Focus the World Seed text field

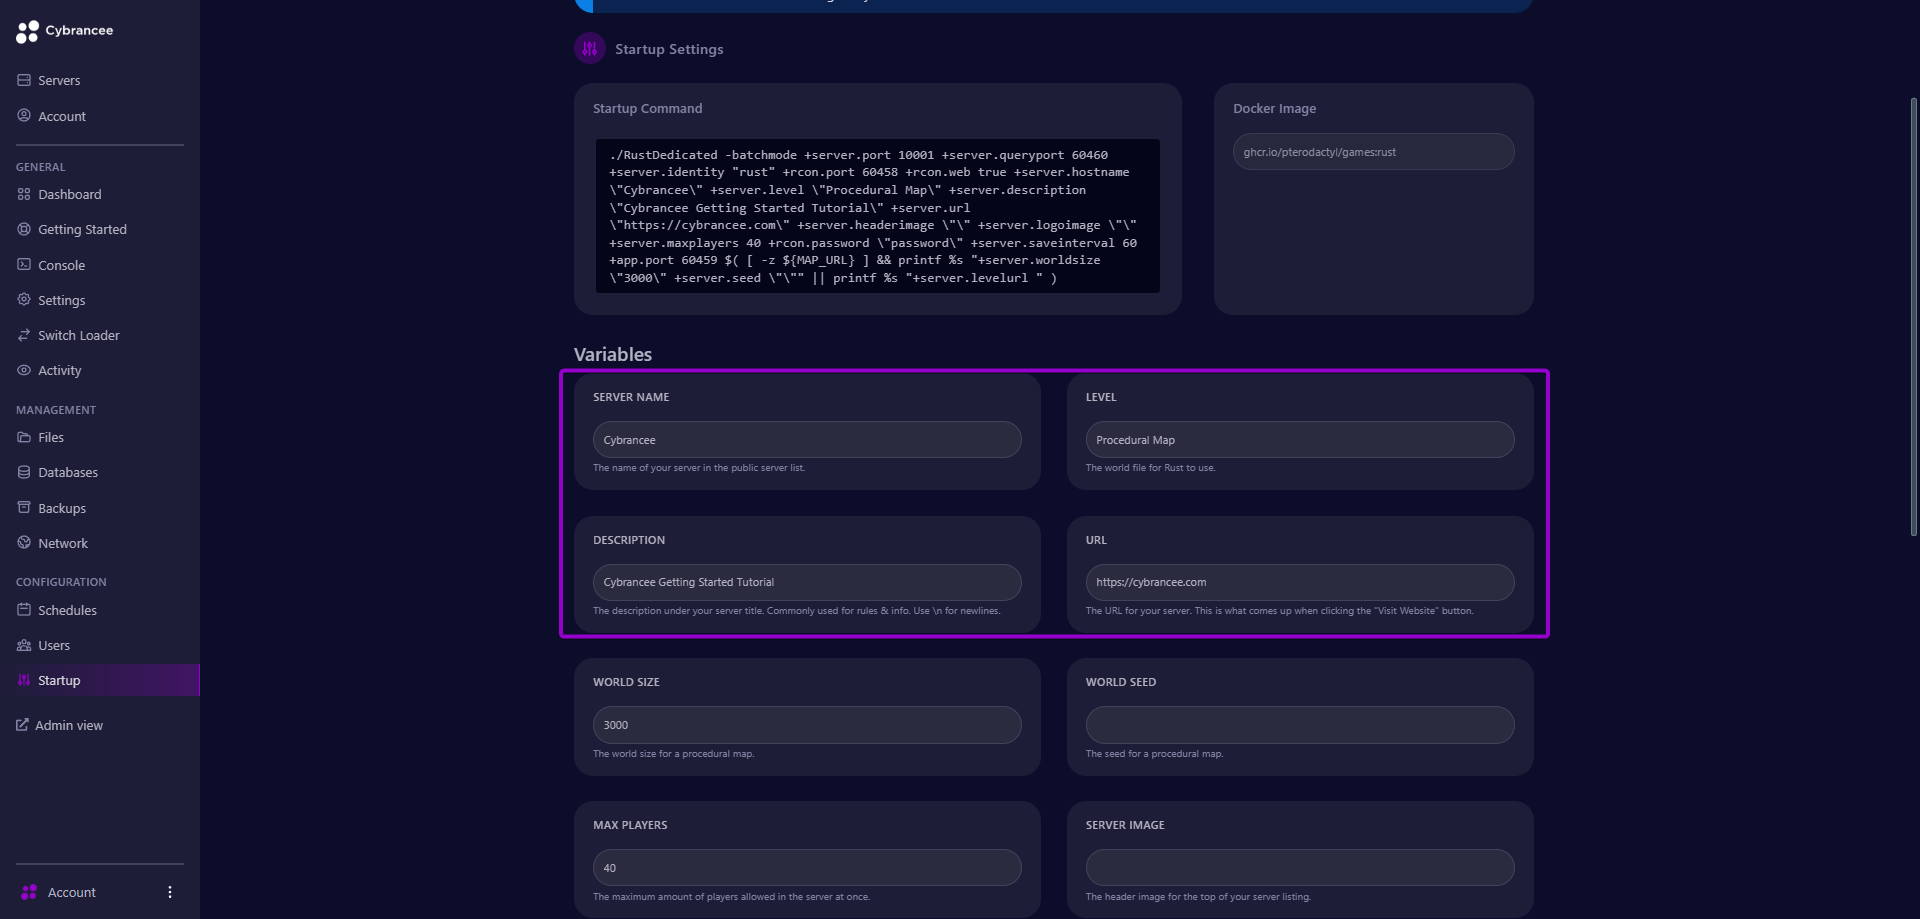click(1299, 725)
